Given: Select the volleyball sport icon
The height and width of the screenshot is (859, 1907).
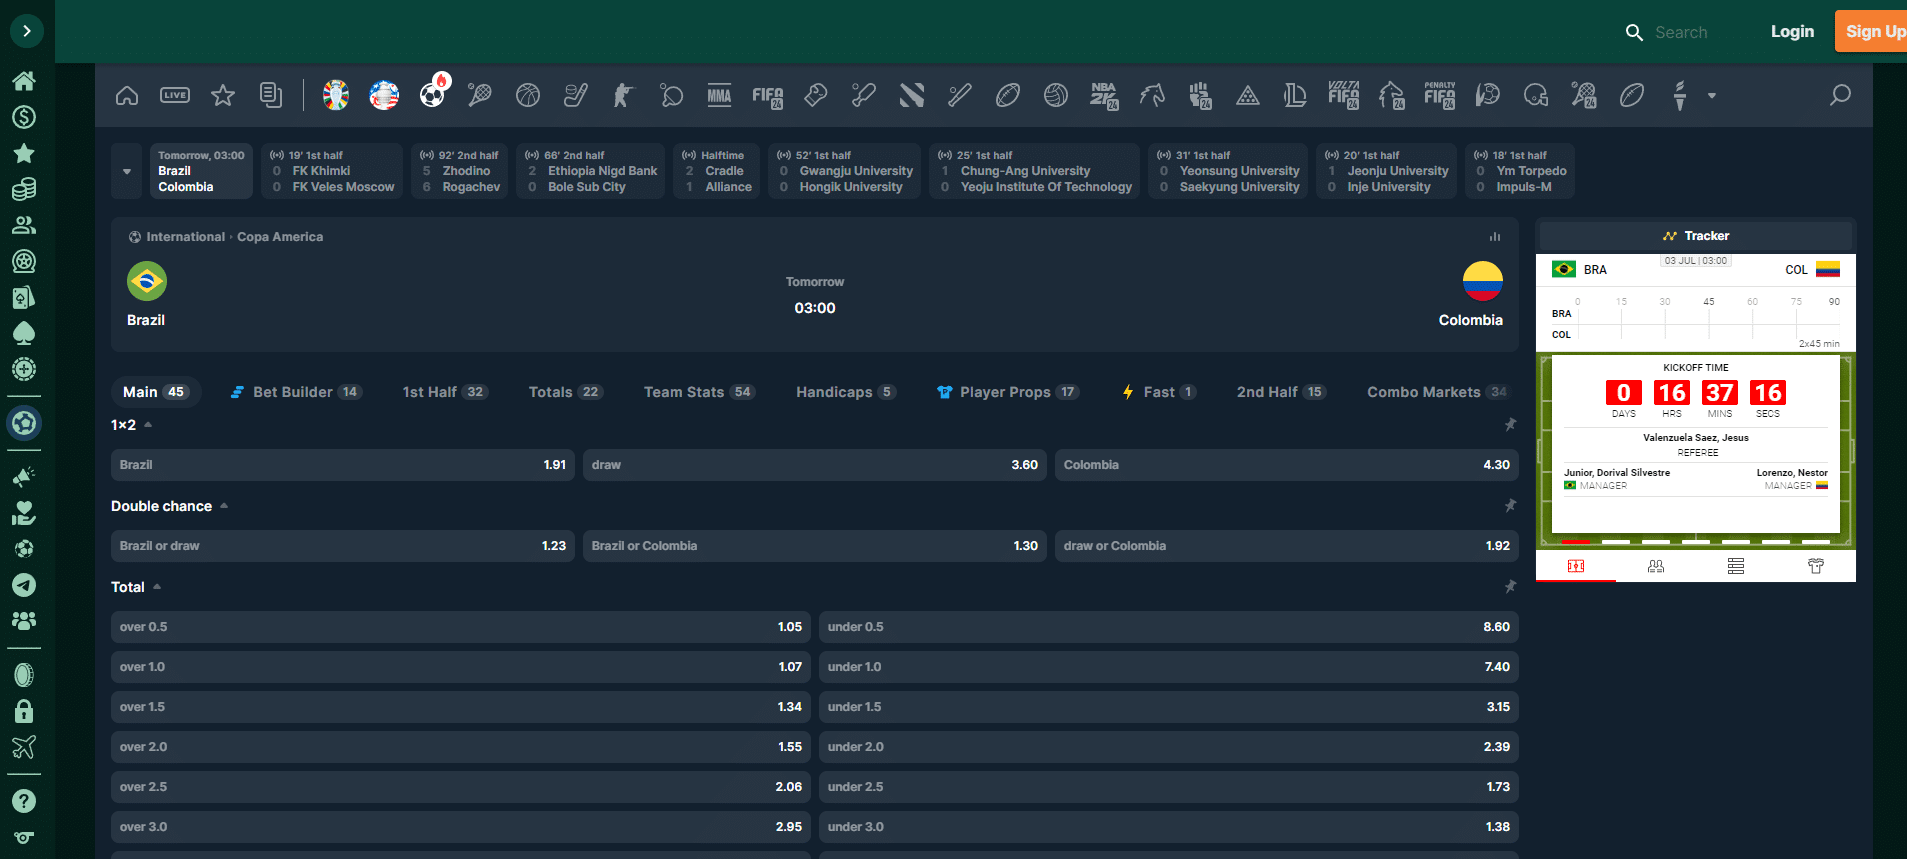Looking at the screenshot, I should point(1056,95).
